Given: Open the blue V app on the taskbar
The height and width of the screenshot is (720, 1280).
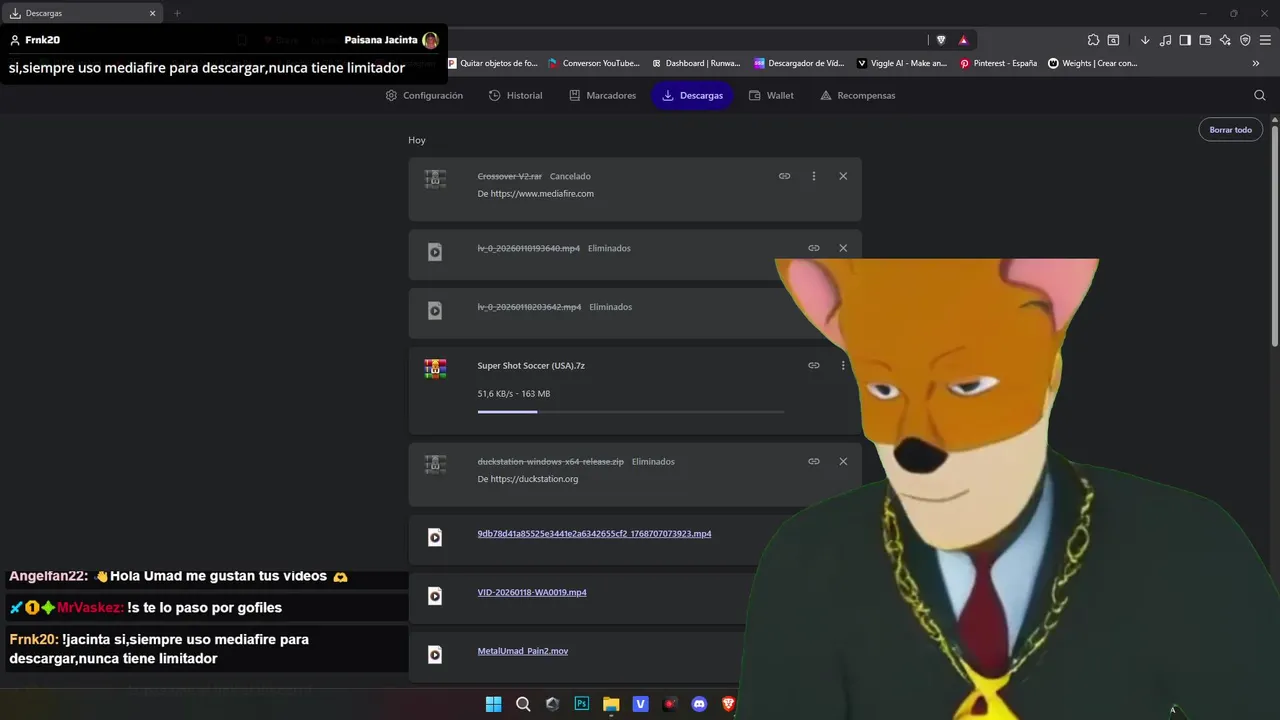Looking at the screenshot, I should [641, 704].
